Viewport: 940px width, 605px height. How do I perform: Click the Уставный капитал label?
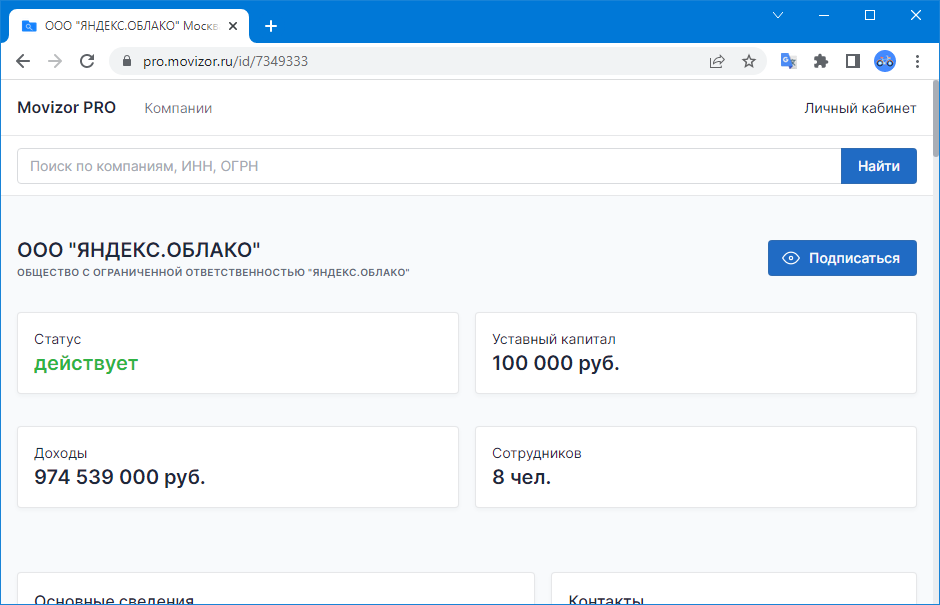pos(554,339)
